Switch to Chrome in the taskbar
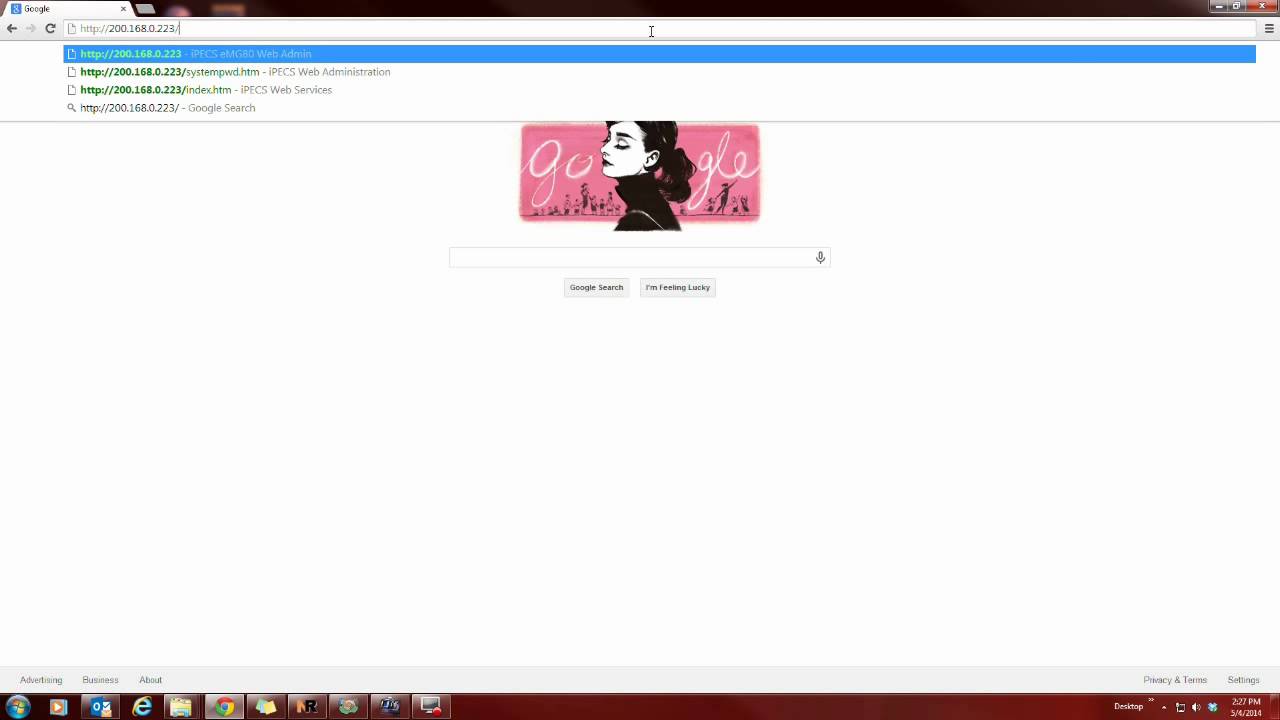Viewport: 1280px width, 720px height. point(224,707)
